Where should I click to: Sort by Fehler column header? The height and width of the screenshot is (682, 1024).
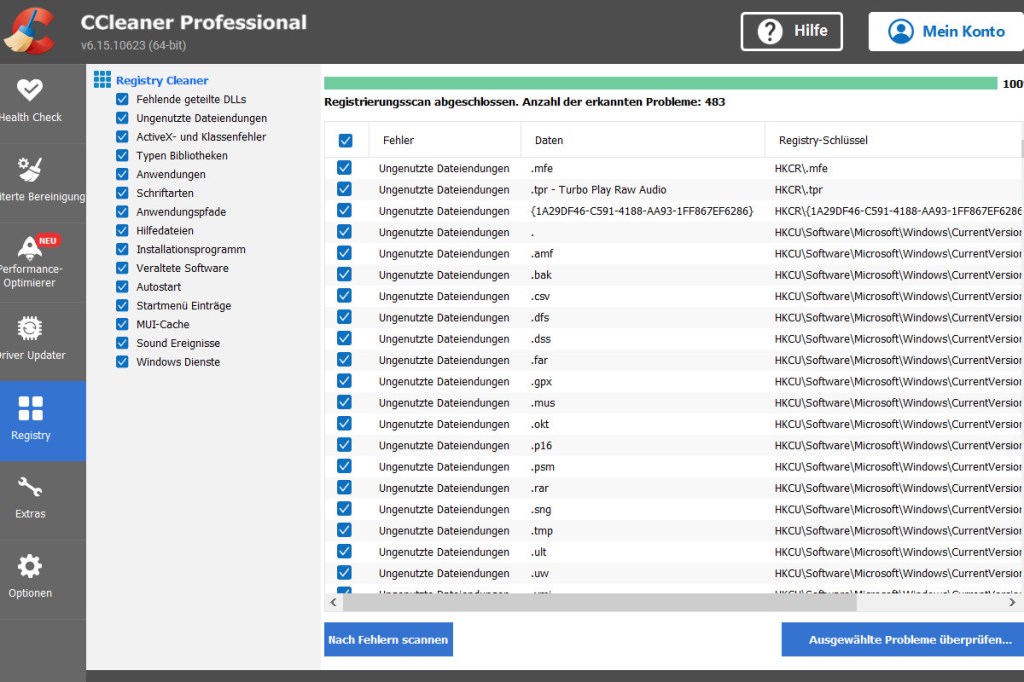(445, 140)
